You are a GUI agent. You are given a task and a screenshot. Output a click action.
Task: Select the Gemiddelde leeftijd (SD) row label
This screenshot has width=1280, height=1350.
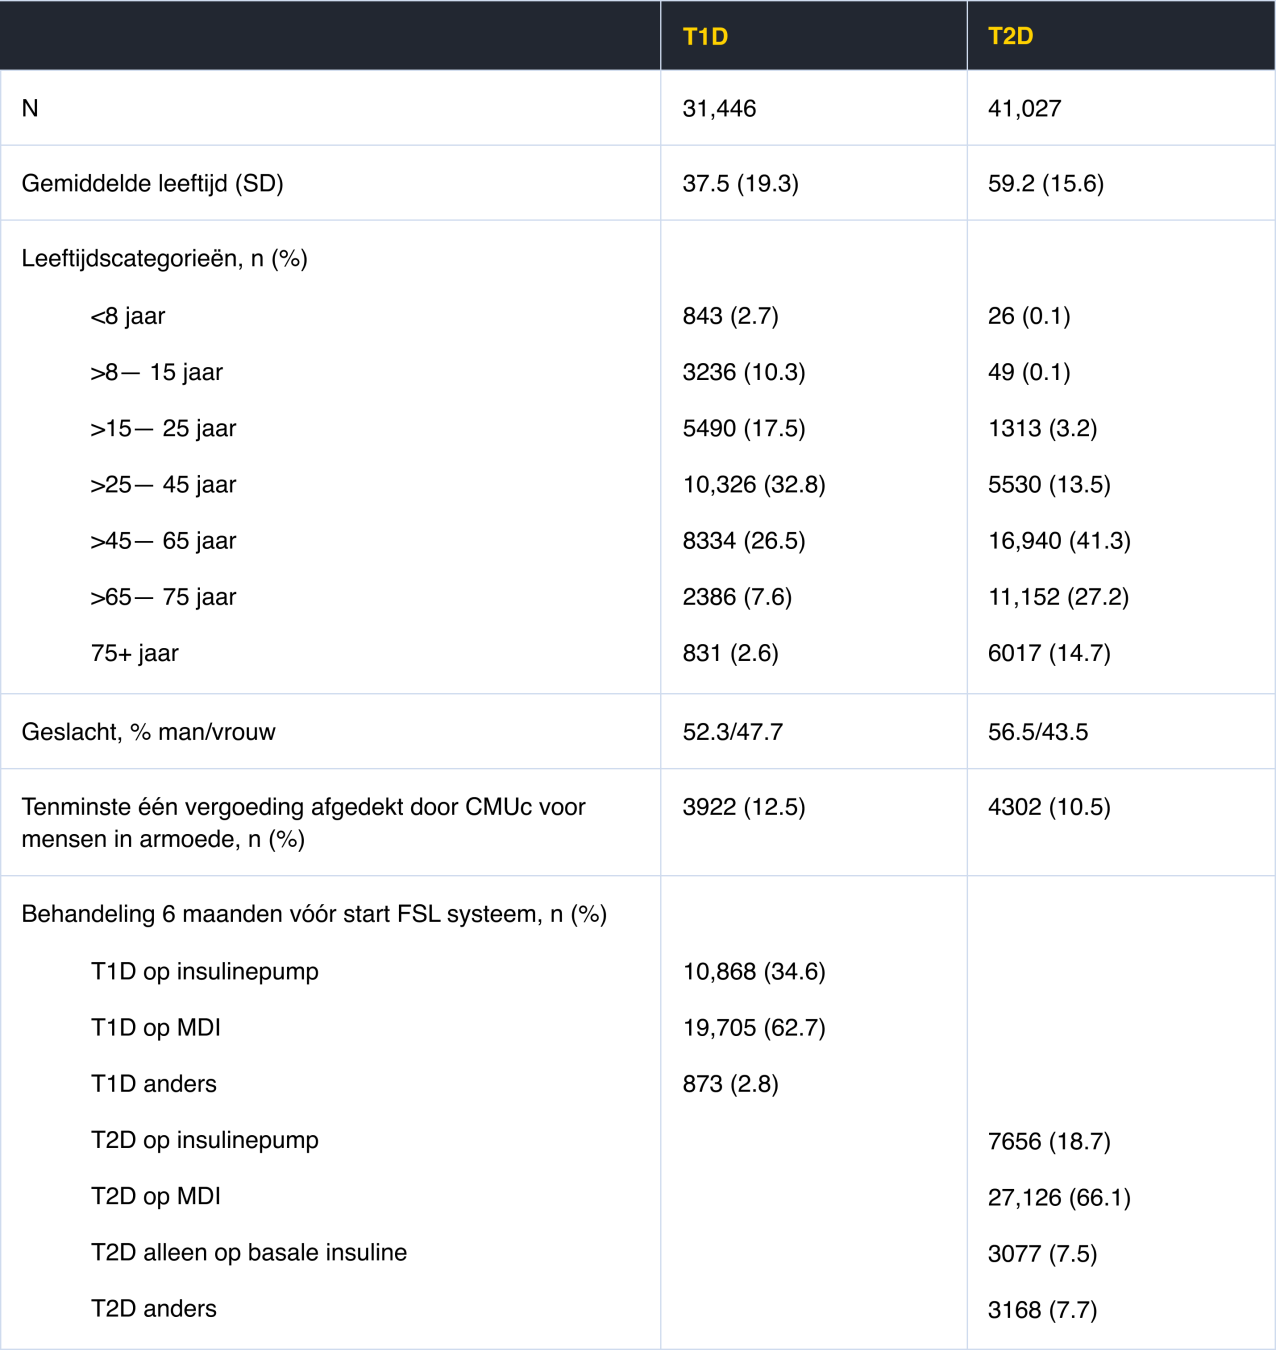[x=152, y=183]
